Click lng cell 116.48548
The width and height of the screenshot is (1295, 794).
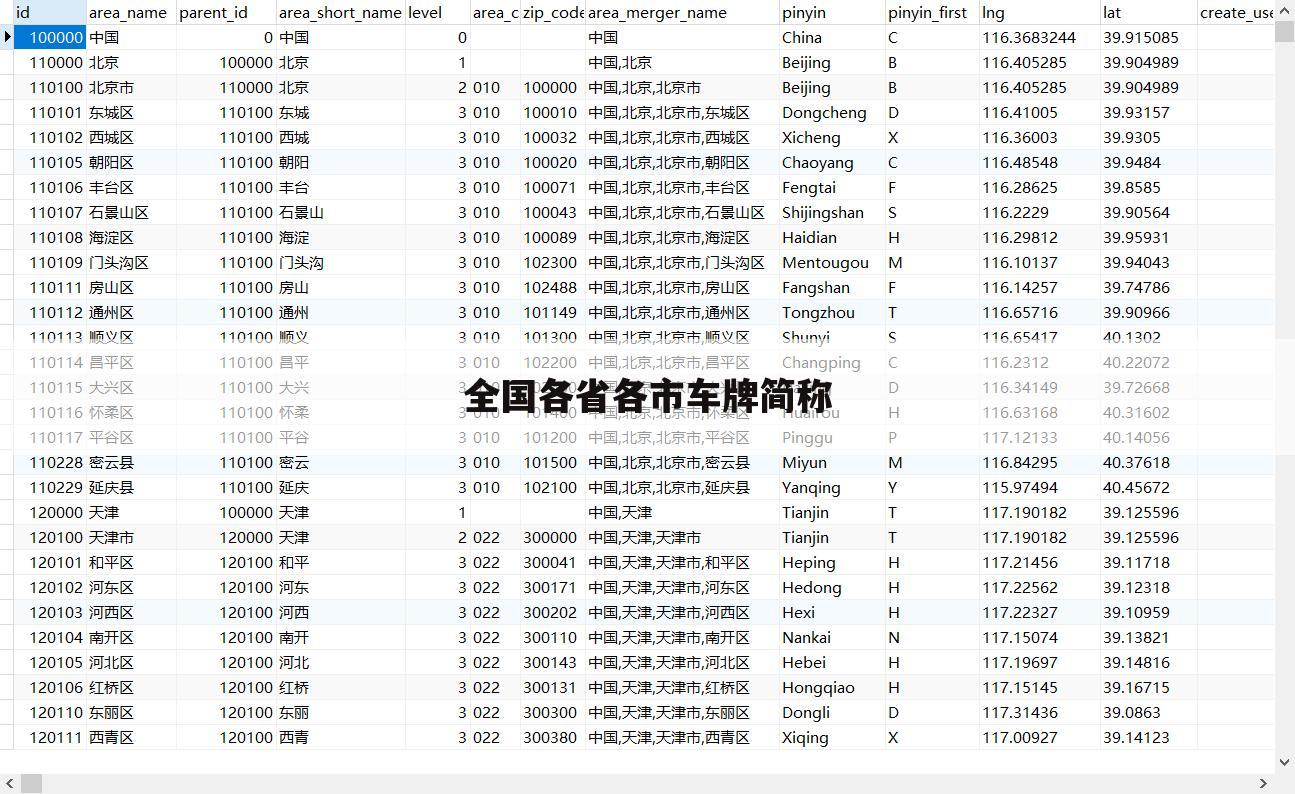(x=1039, y=162)
